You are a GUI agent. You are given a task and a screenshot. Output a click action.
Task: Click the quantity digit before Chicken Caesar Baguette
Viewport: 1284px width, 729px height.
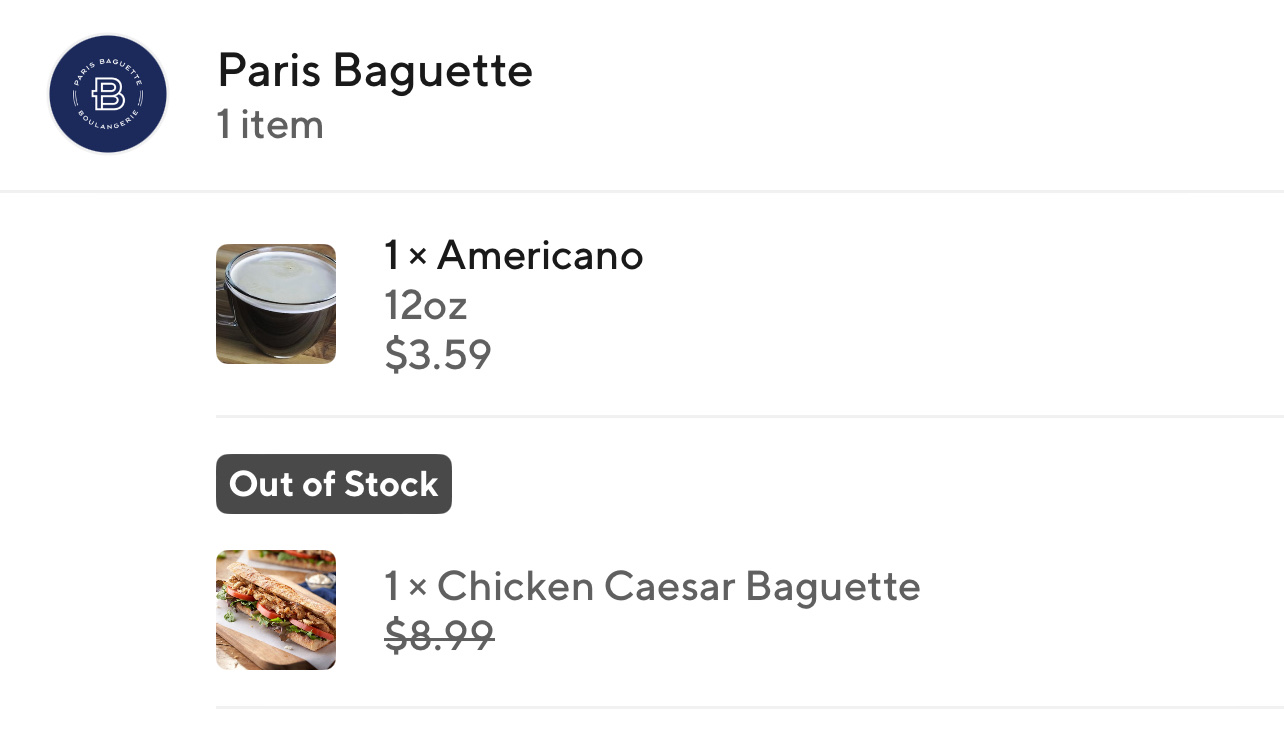point(392,586)
